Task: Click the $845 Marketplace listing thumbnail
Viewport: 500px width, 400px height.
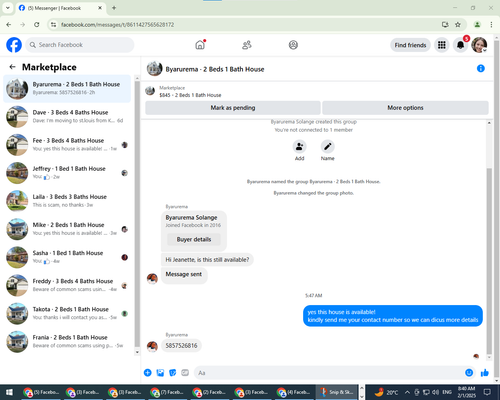Action: [x=150, y=91]
